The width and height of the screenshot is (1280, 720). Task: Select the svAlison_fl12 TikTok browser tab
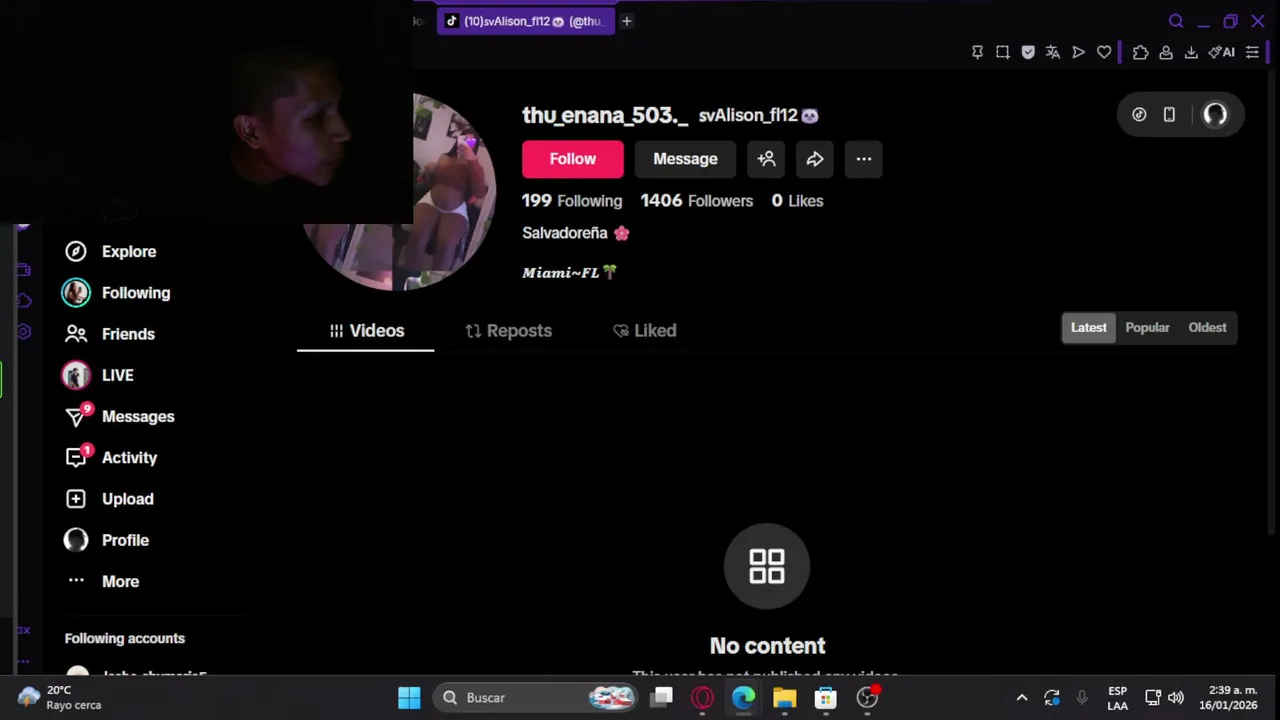[525, 21]
